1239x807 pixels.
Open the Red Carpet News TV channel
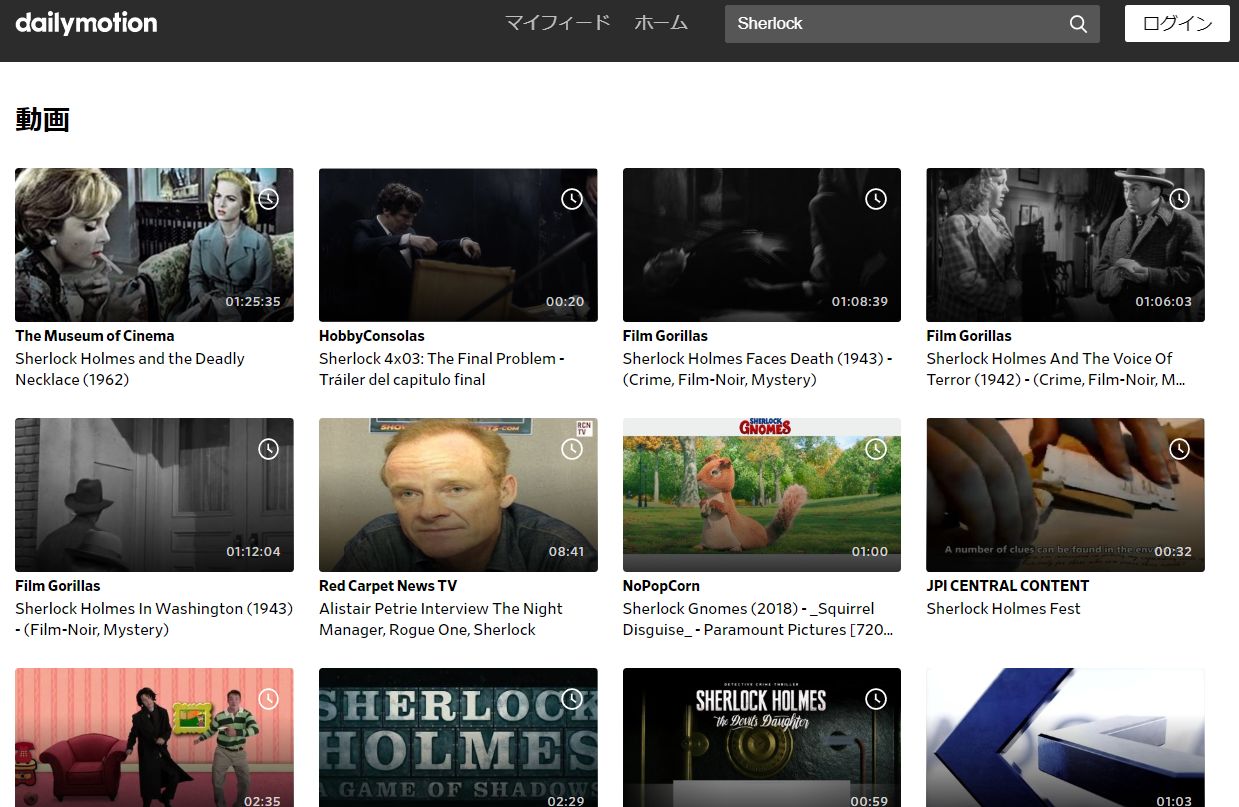[x=388, y=586]
